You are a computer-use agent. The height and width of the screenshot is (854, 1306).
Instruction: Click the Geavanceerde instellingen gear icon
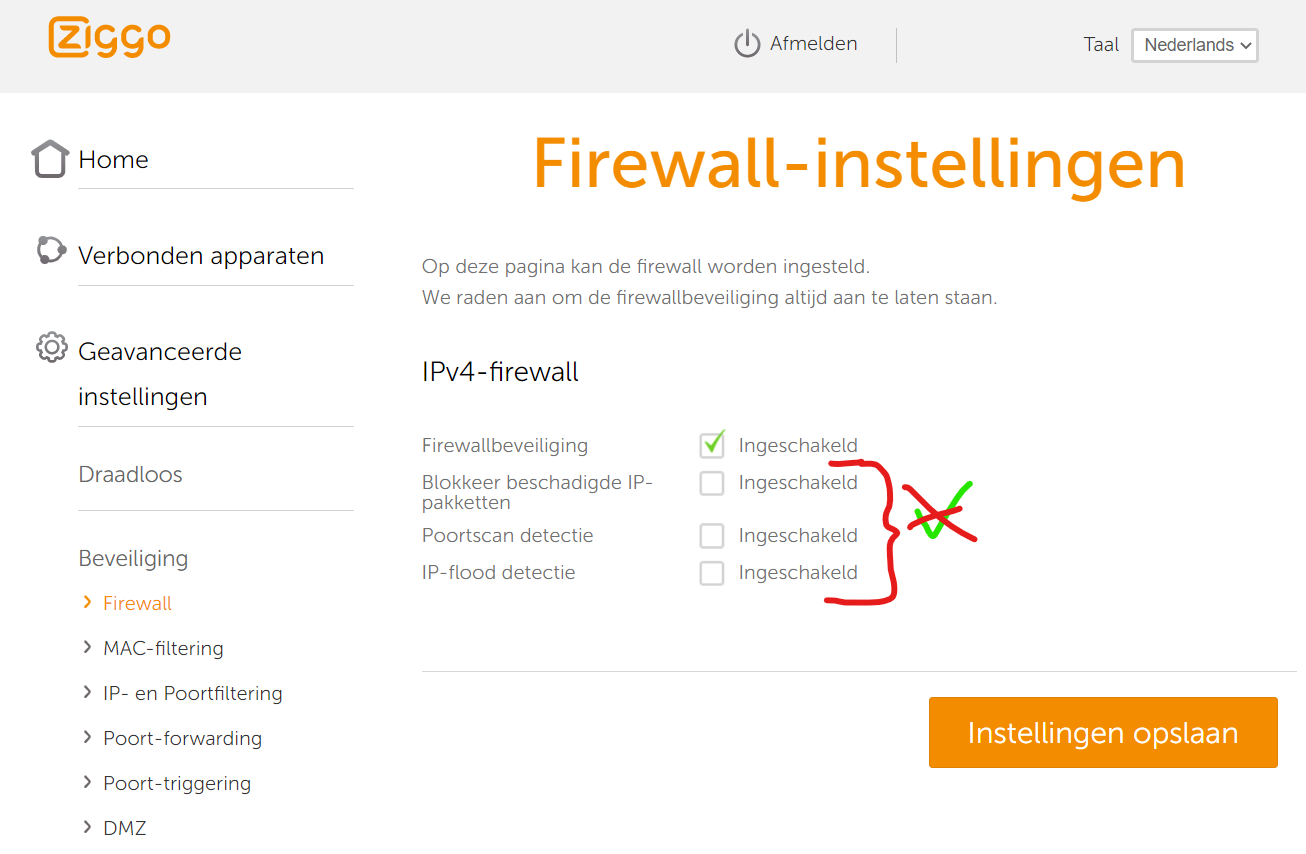click(x=50, y=348)
